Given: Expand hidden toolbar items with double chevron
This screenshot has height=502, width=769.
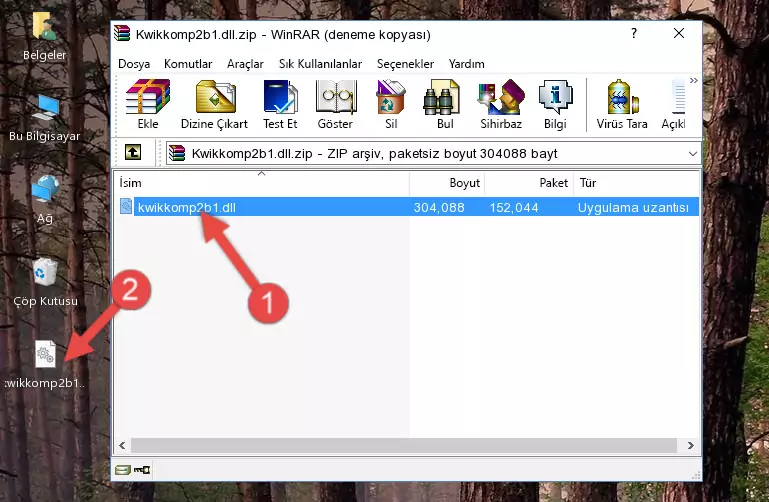Looking at the screenshot, I should 693,81.
